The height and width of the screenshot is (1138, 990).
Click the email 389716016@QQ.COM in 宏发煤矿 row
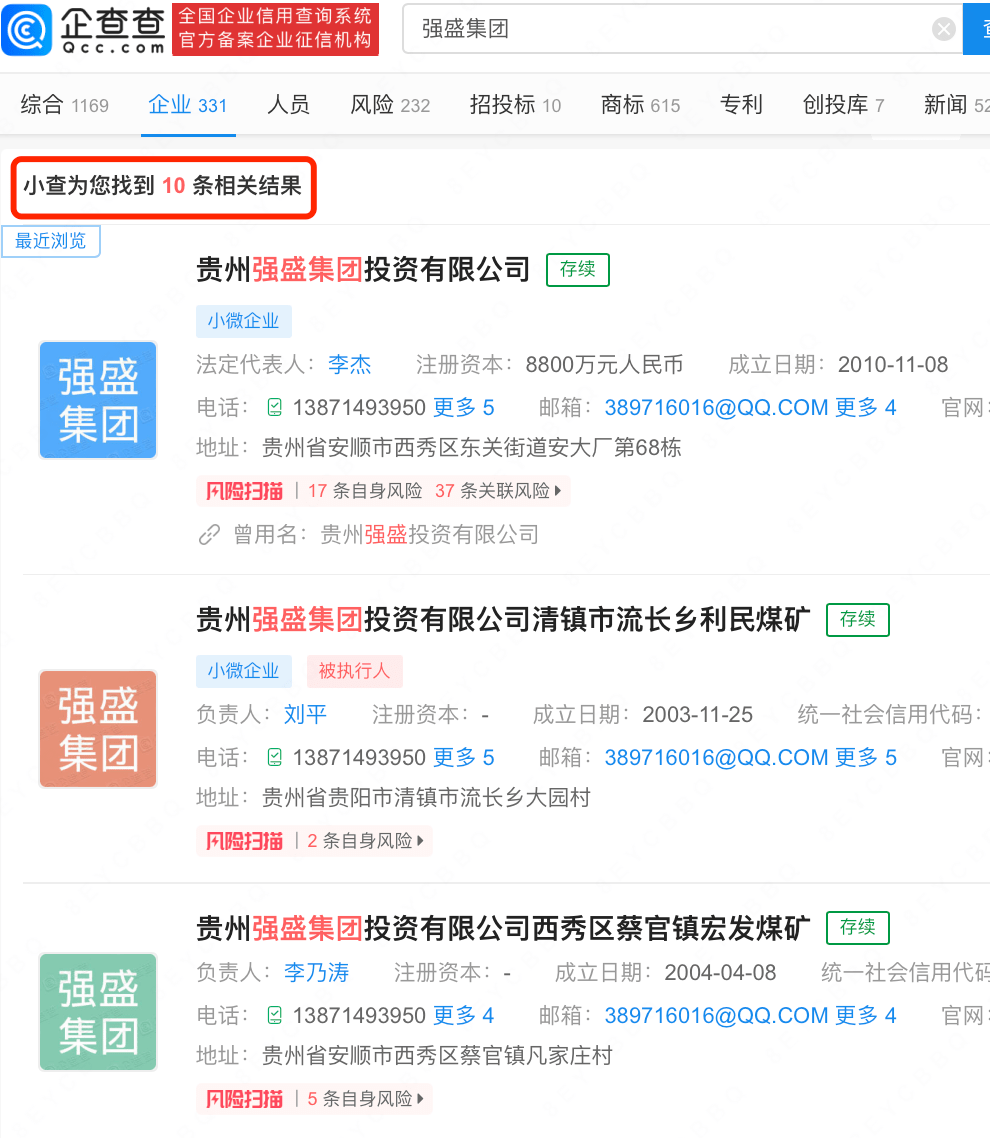coord(716,1015)
